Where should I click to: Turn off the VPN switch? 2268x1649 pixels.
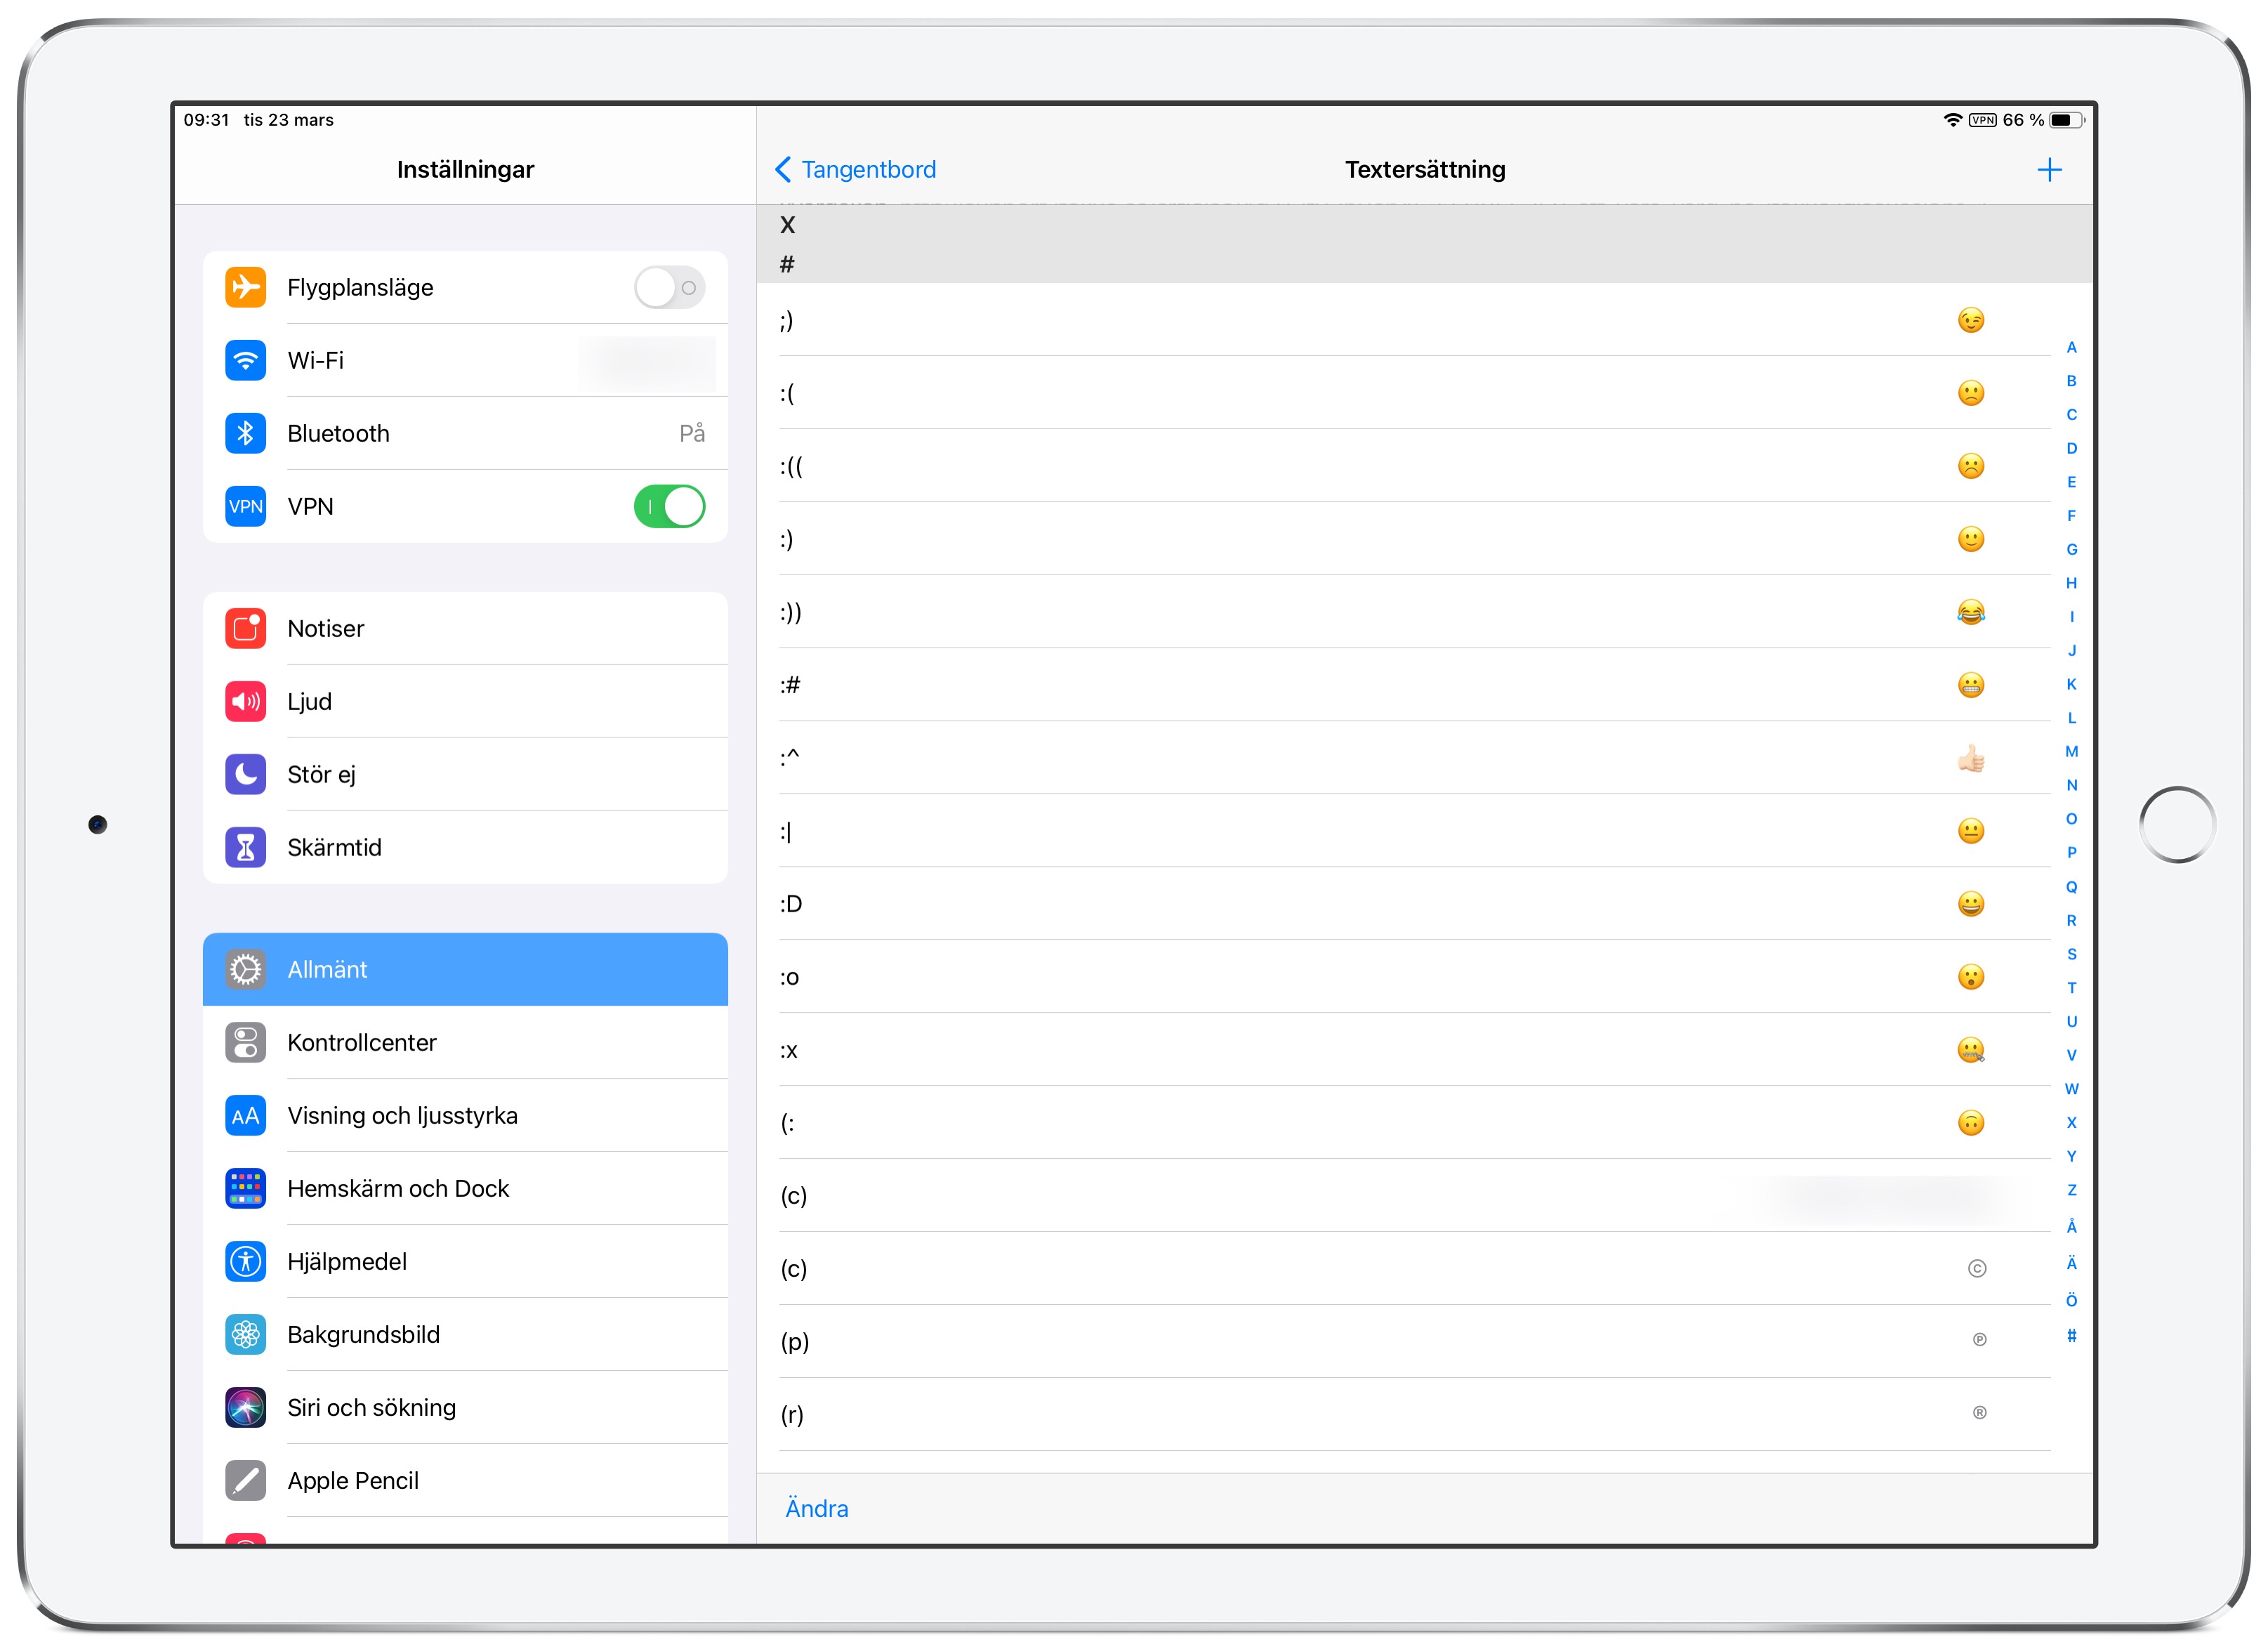pyautogui.click(x=669, y=506)
